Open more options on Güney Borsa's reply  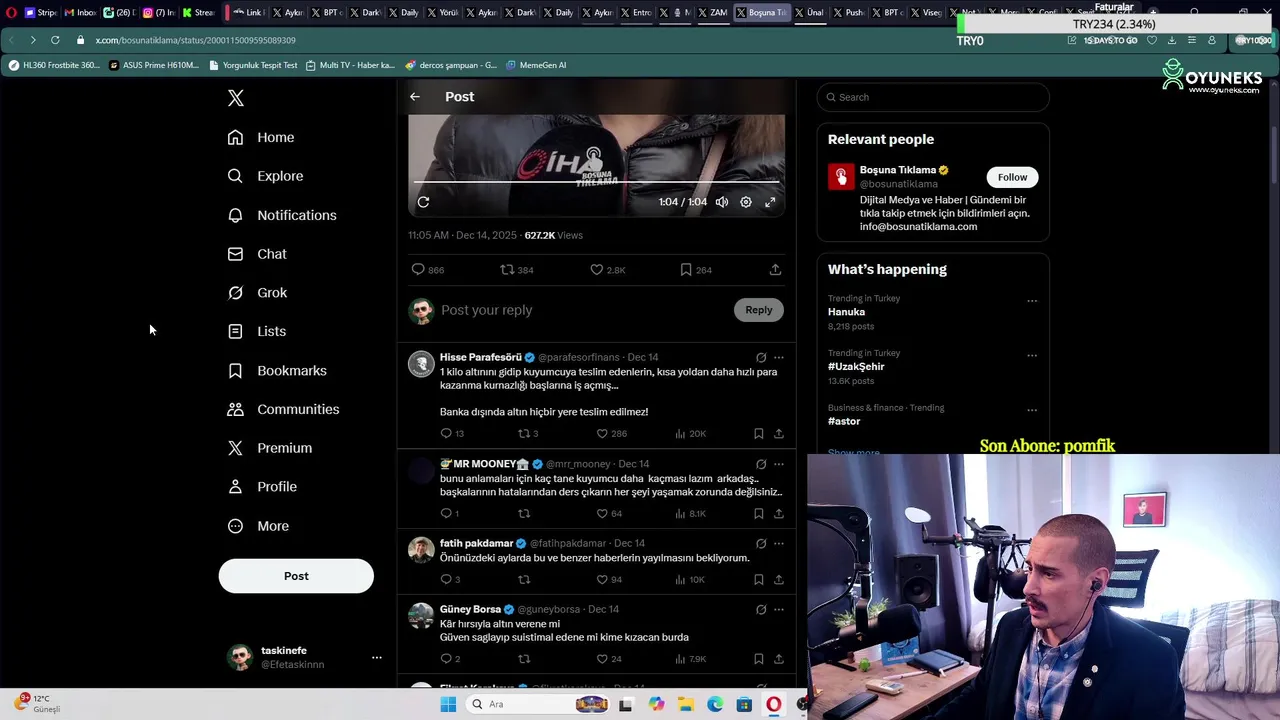pos(779,609)
